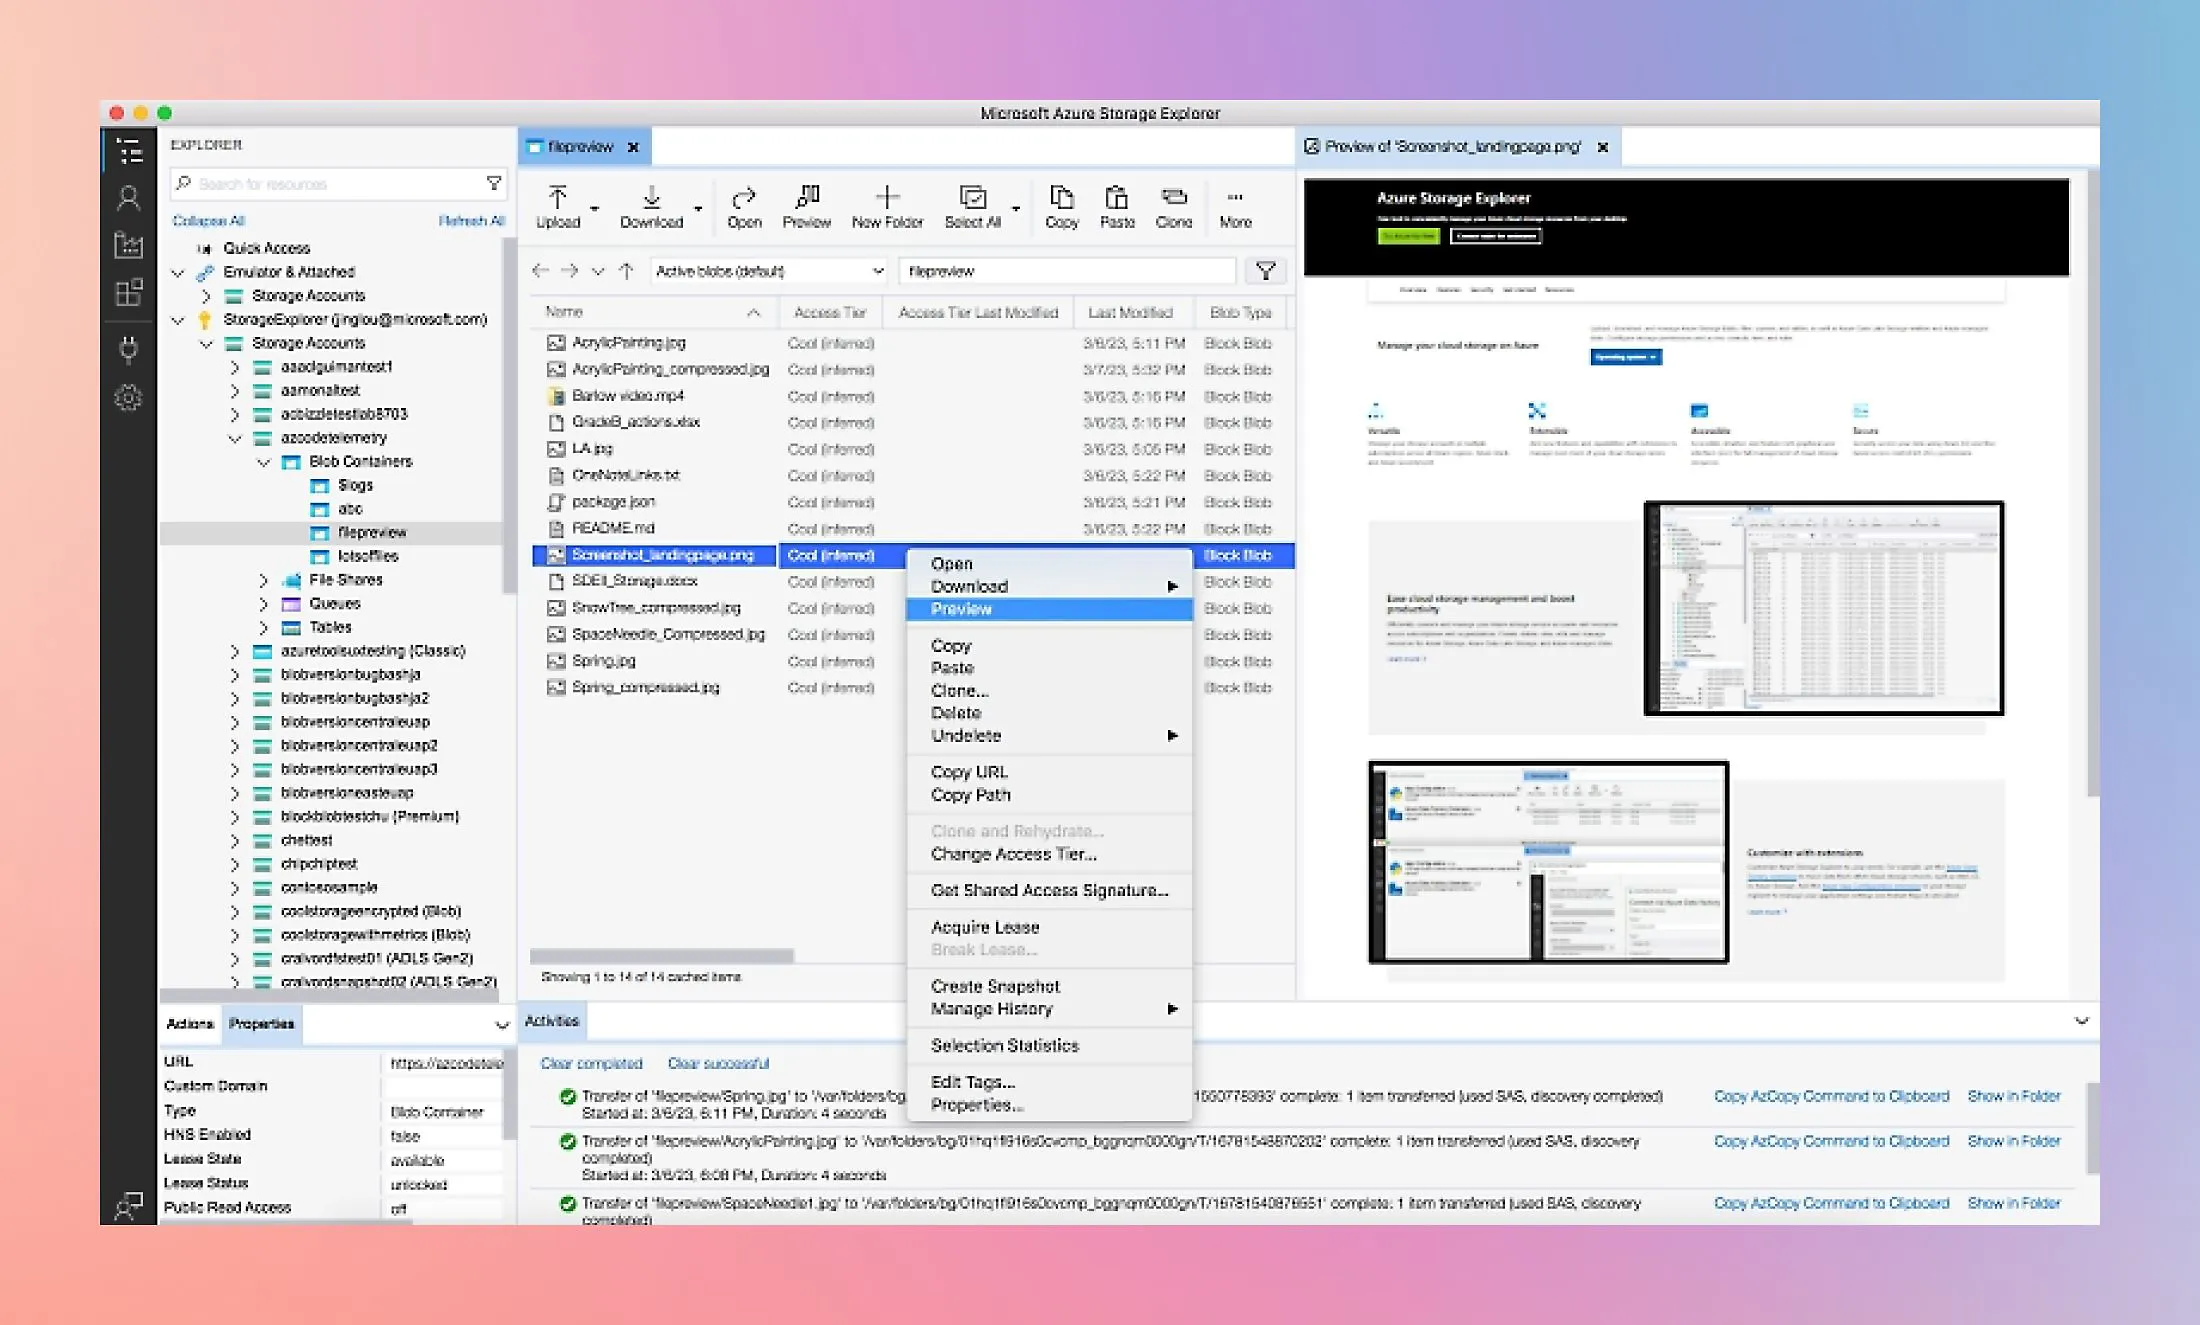This screenshot has height=1325, width=2200.
Task: Click the Clear completed link
Action: pyautogui.click(x=591, y=1063)
